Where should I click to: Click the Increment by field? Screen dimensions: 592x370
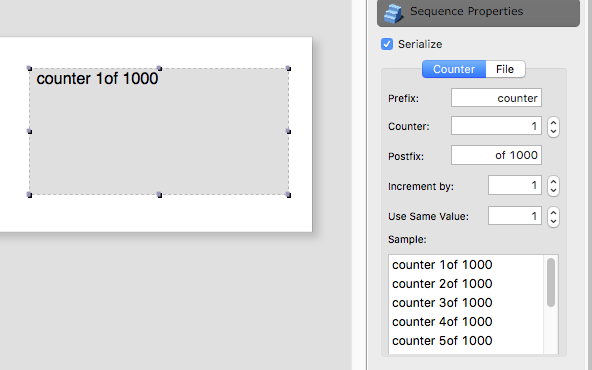[515, 185]
